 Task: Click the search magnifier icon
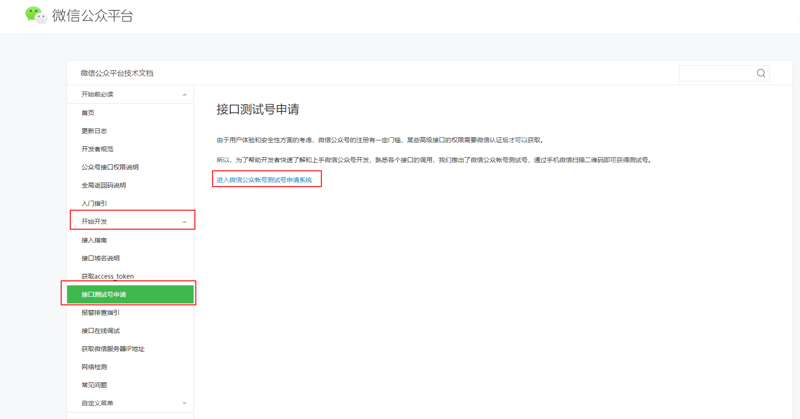coord(761,73)
